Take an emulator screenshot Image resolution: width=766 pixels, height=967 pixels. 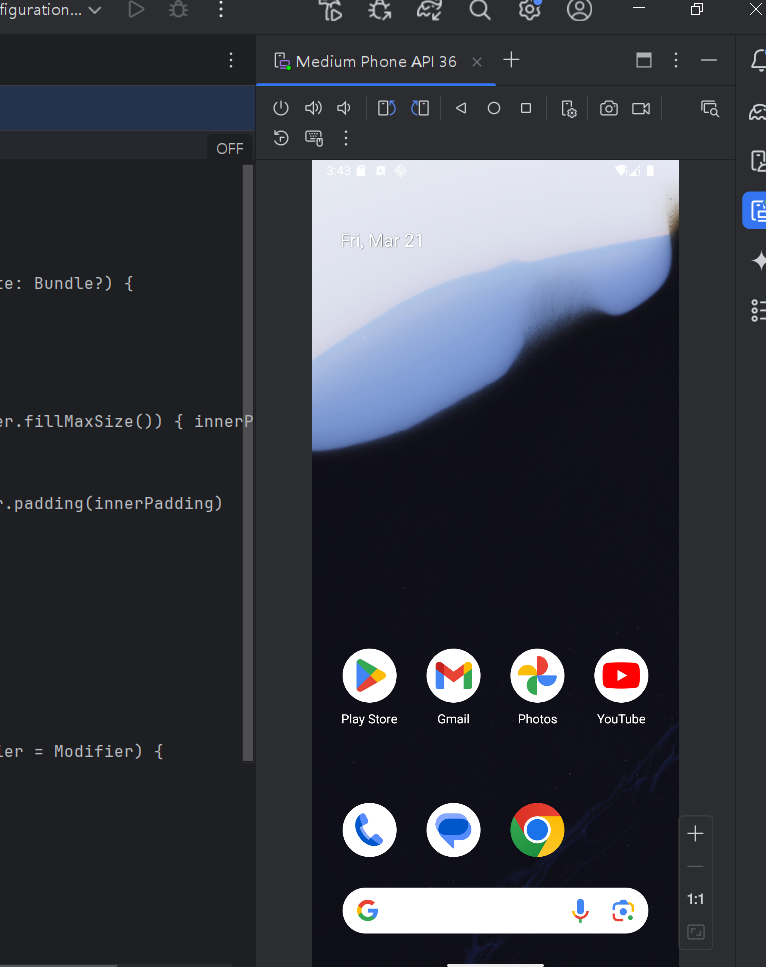(x=609, y=109)
